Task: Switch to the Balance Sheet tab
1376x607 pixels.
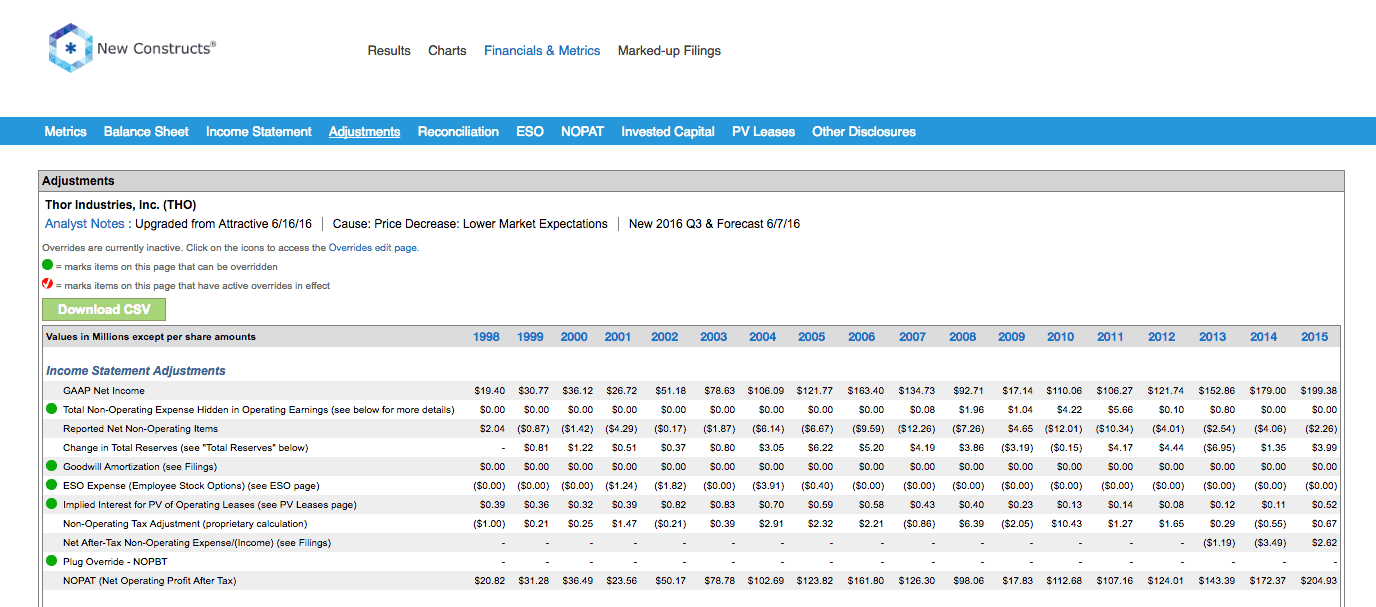Action: (146, 131)
